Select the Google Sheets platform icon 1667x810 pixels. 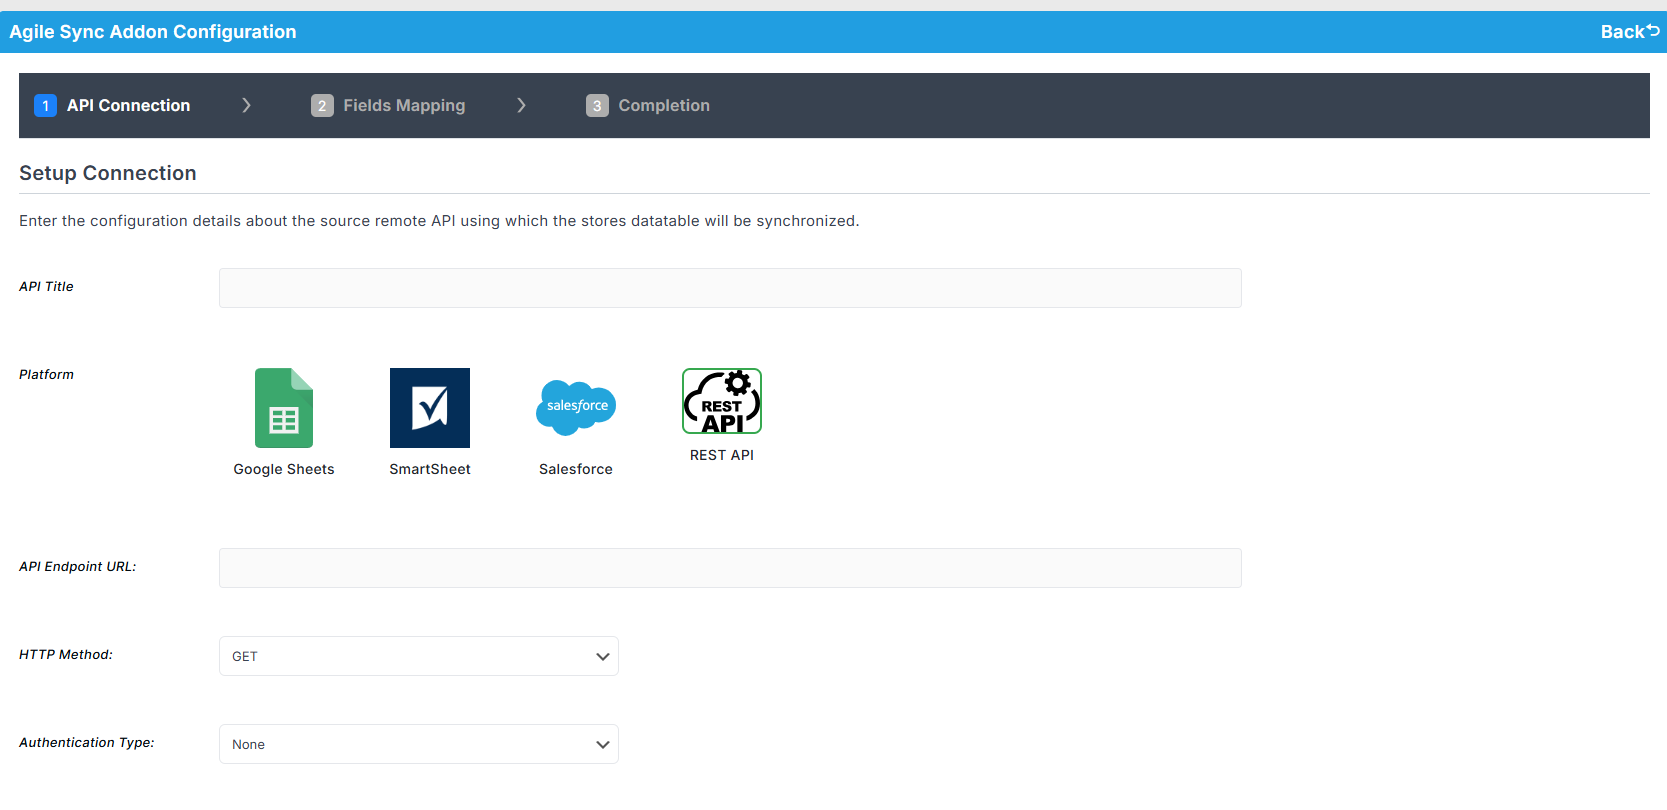pyautogui.click(x=284, y=408)
